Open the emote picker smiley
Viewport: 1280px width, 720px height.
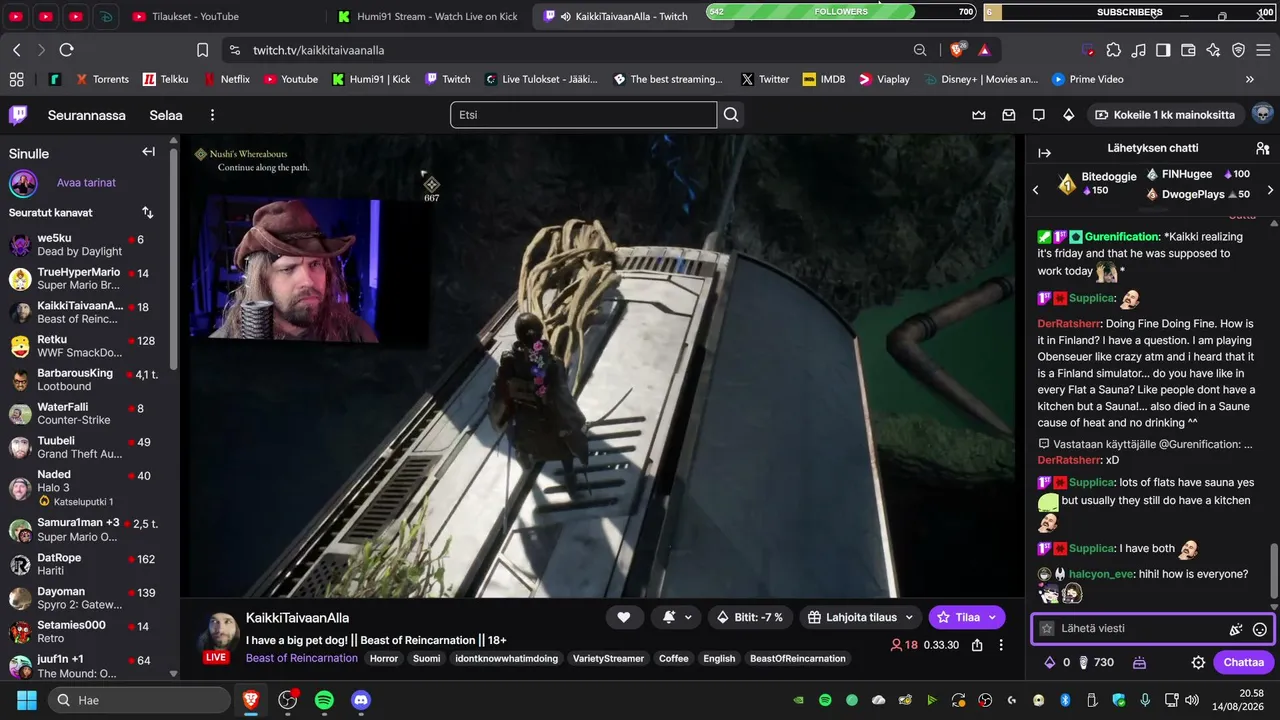(1260, 629)
